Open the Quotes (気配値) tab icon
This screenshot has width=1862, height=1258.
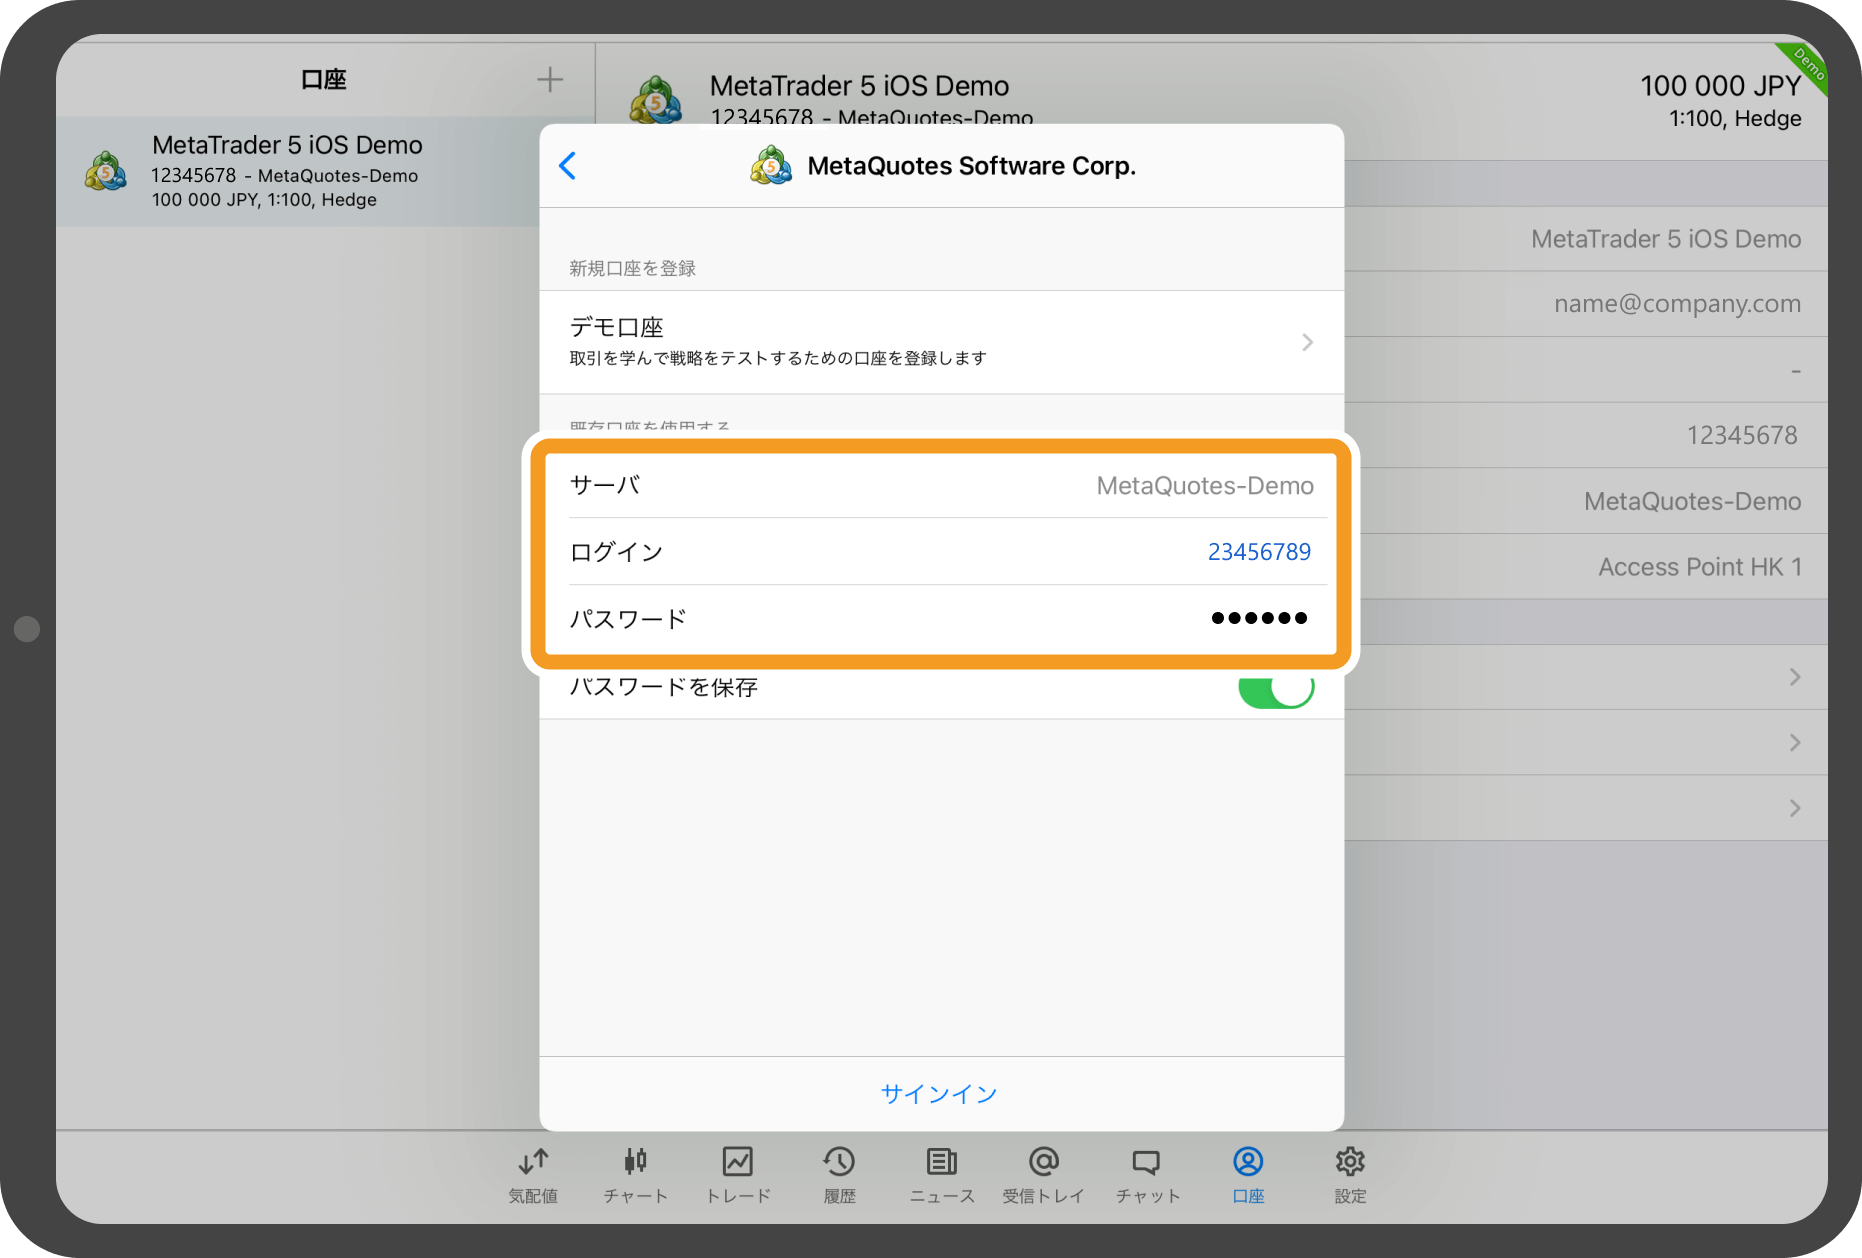pos(533,1162)
